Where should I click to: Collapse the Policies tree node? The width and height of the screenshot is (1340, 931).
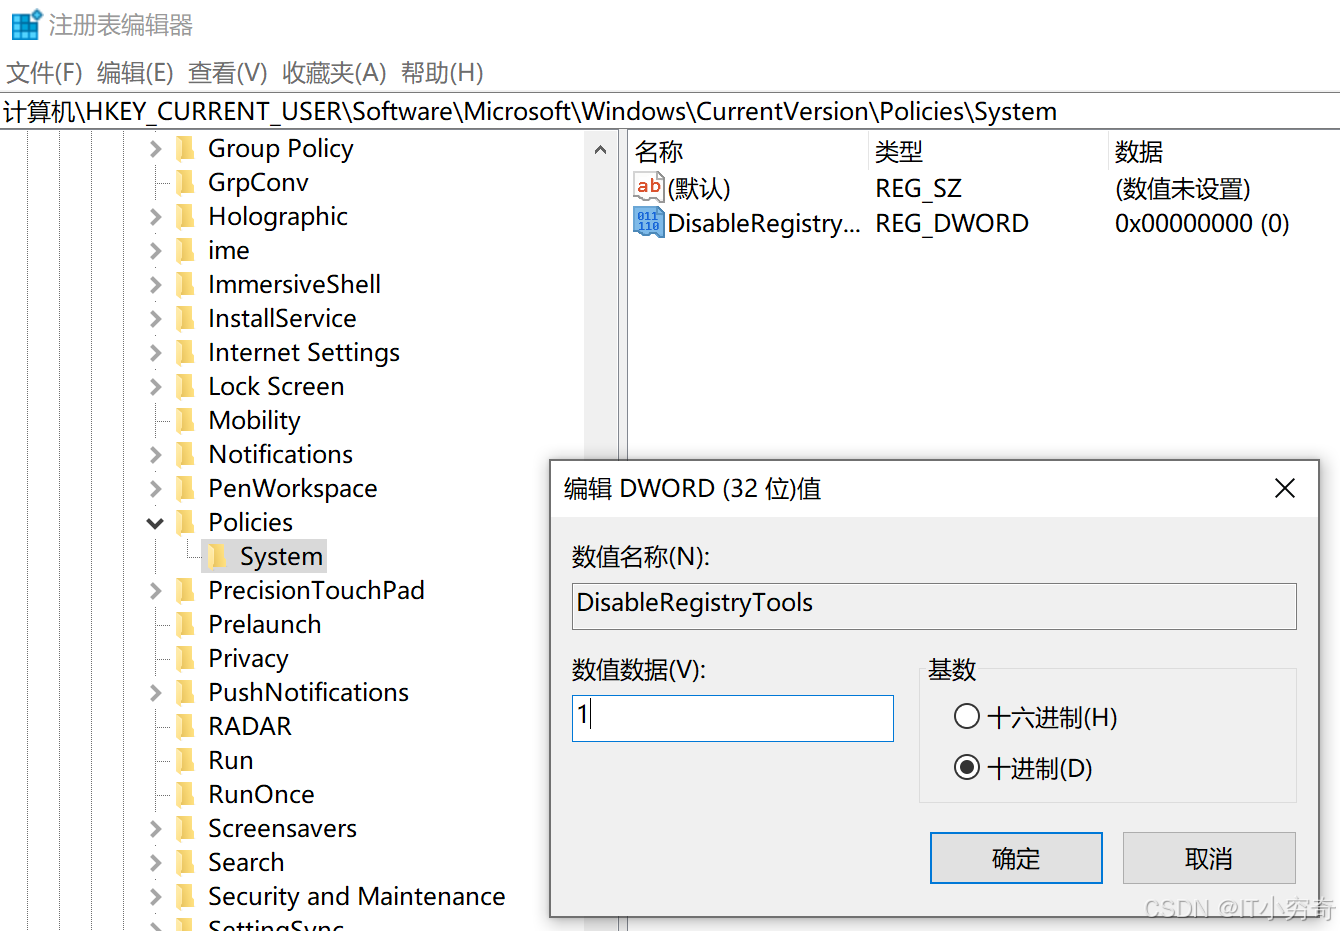(155, 523)
